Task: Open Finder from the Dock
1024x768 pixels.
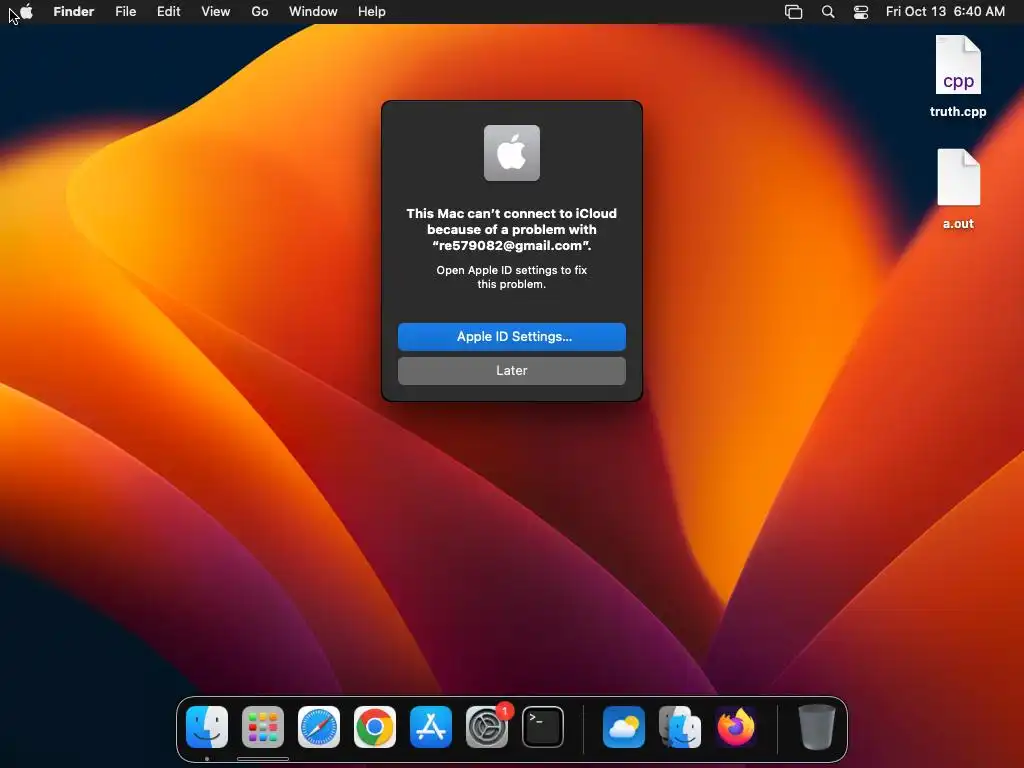Action: coord(207,727)
